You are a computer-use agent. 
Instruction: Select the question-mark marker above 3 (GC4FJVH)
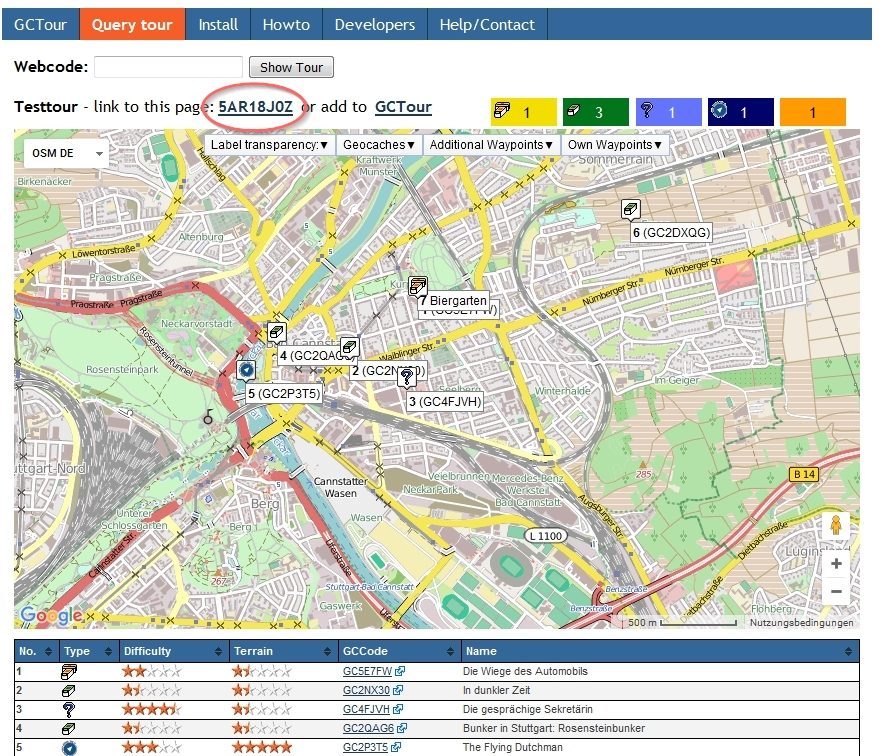407,376
